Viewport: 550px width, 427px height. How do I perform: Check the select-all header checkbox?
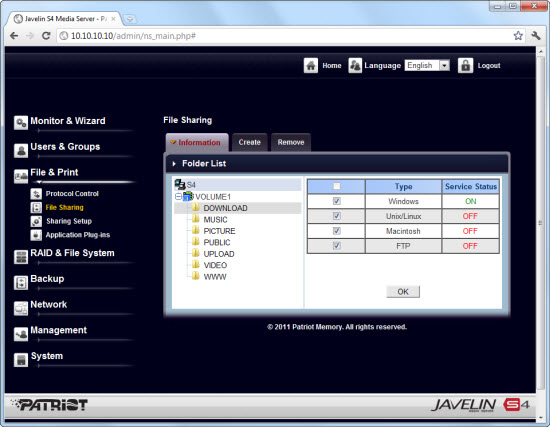pyautogui.click(x=337, y=186)
